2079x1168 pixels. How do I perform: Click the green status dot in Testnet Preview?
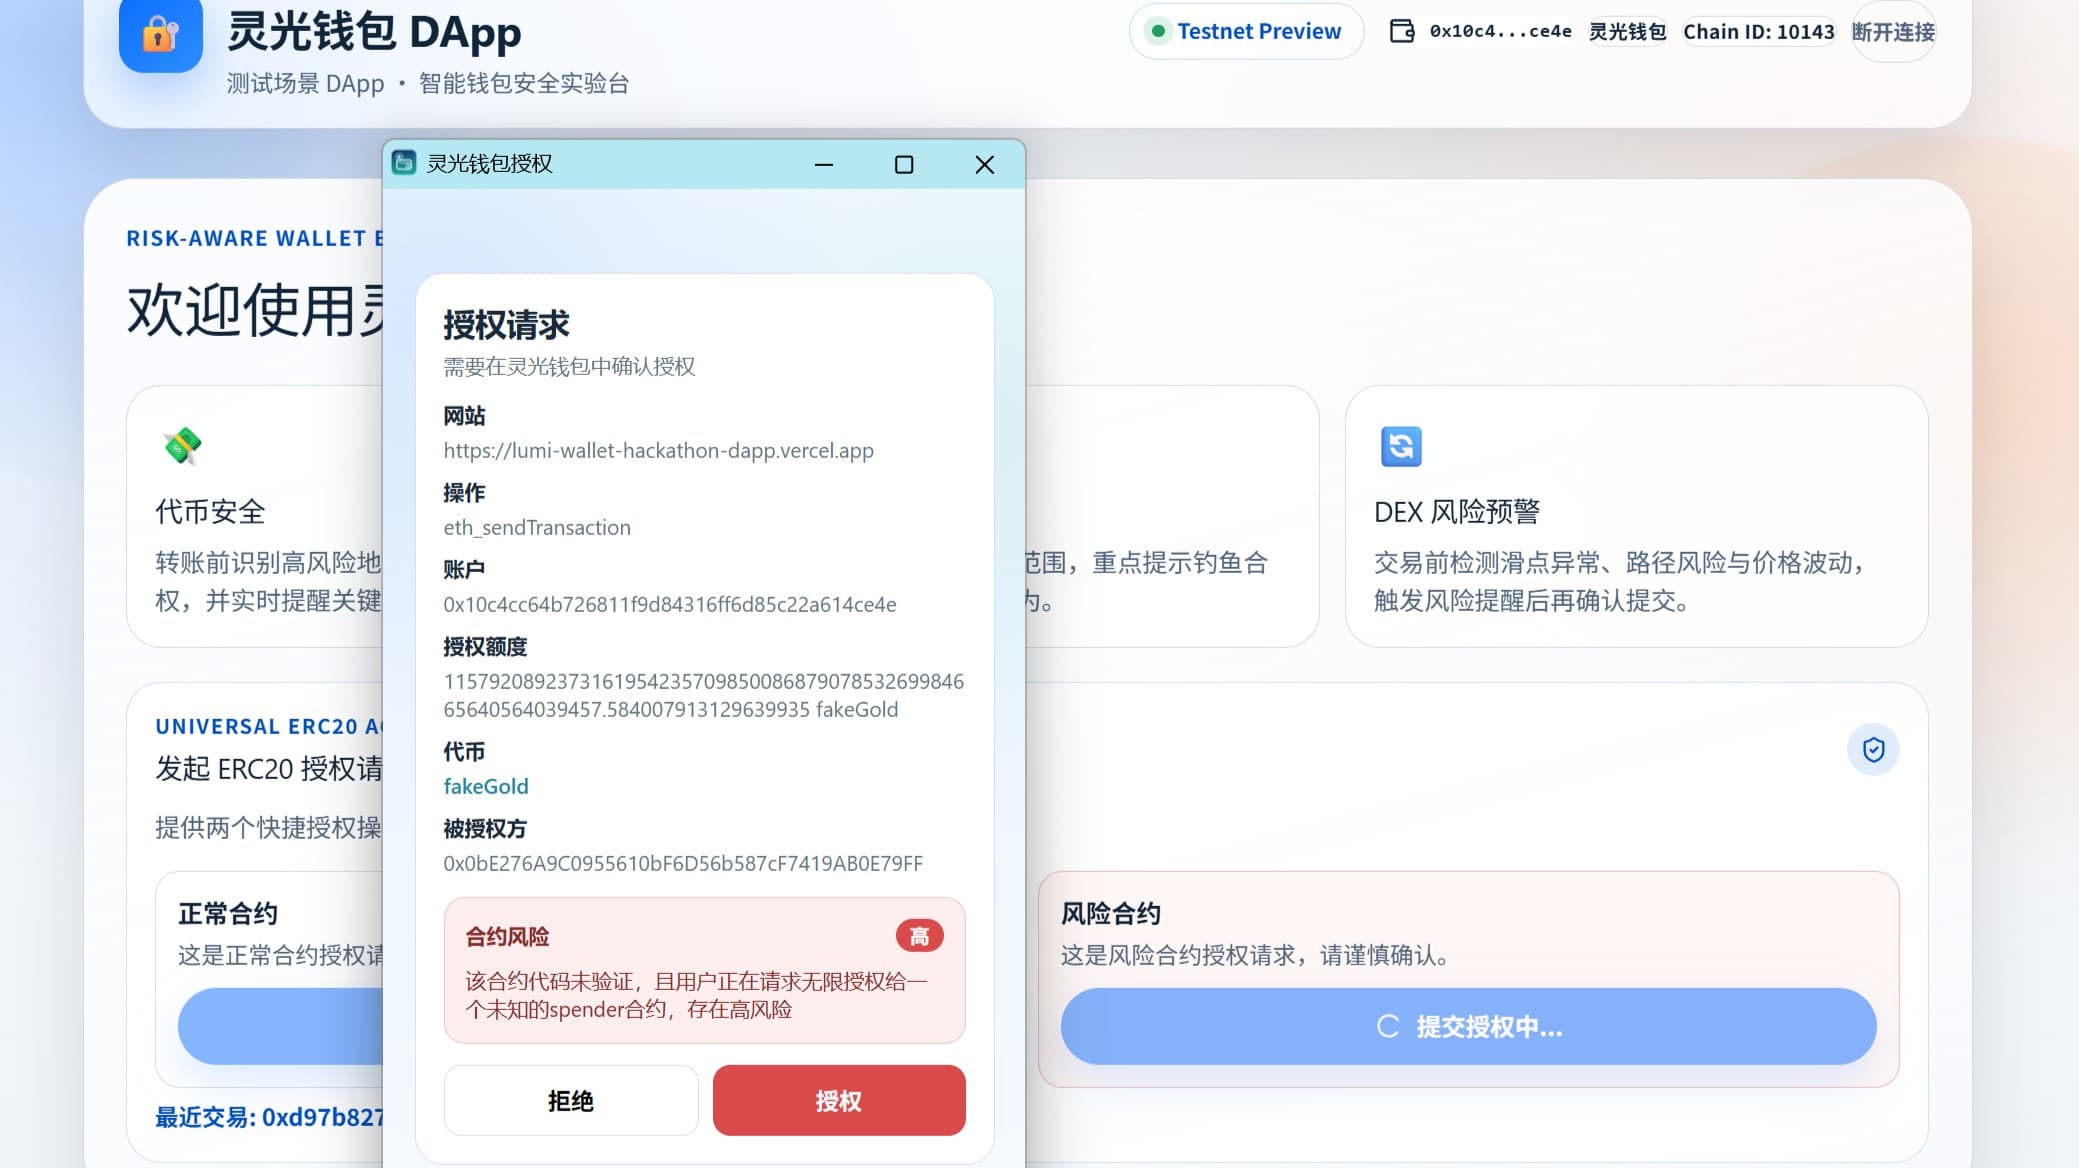coord(1160,31)
